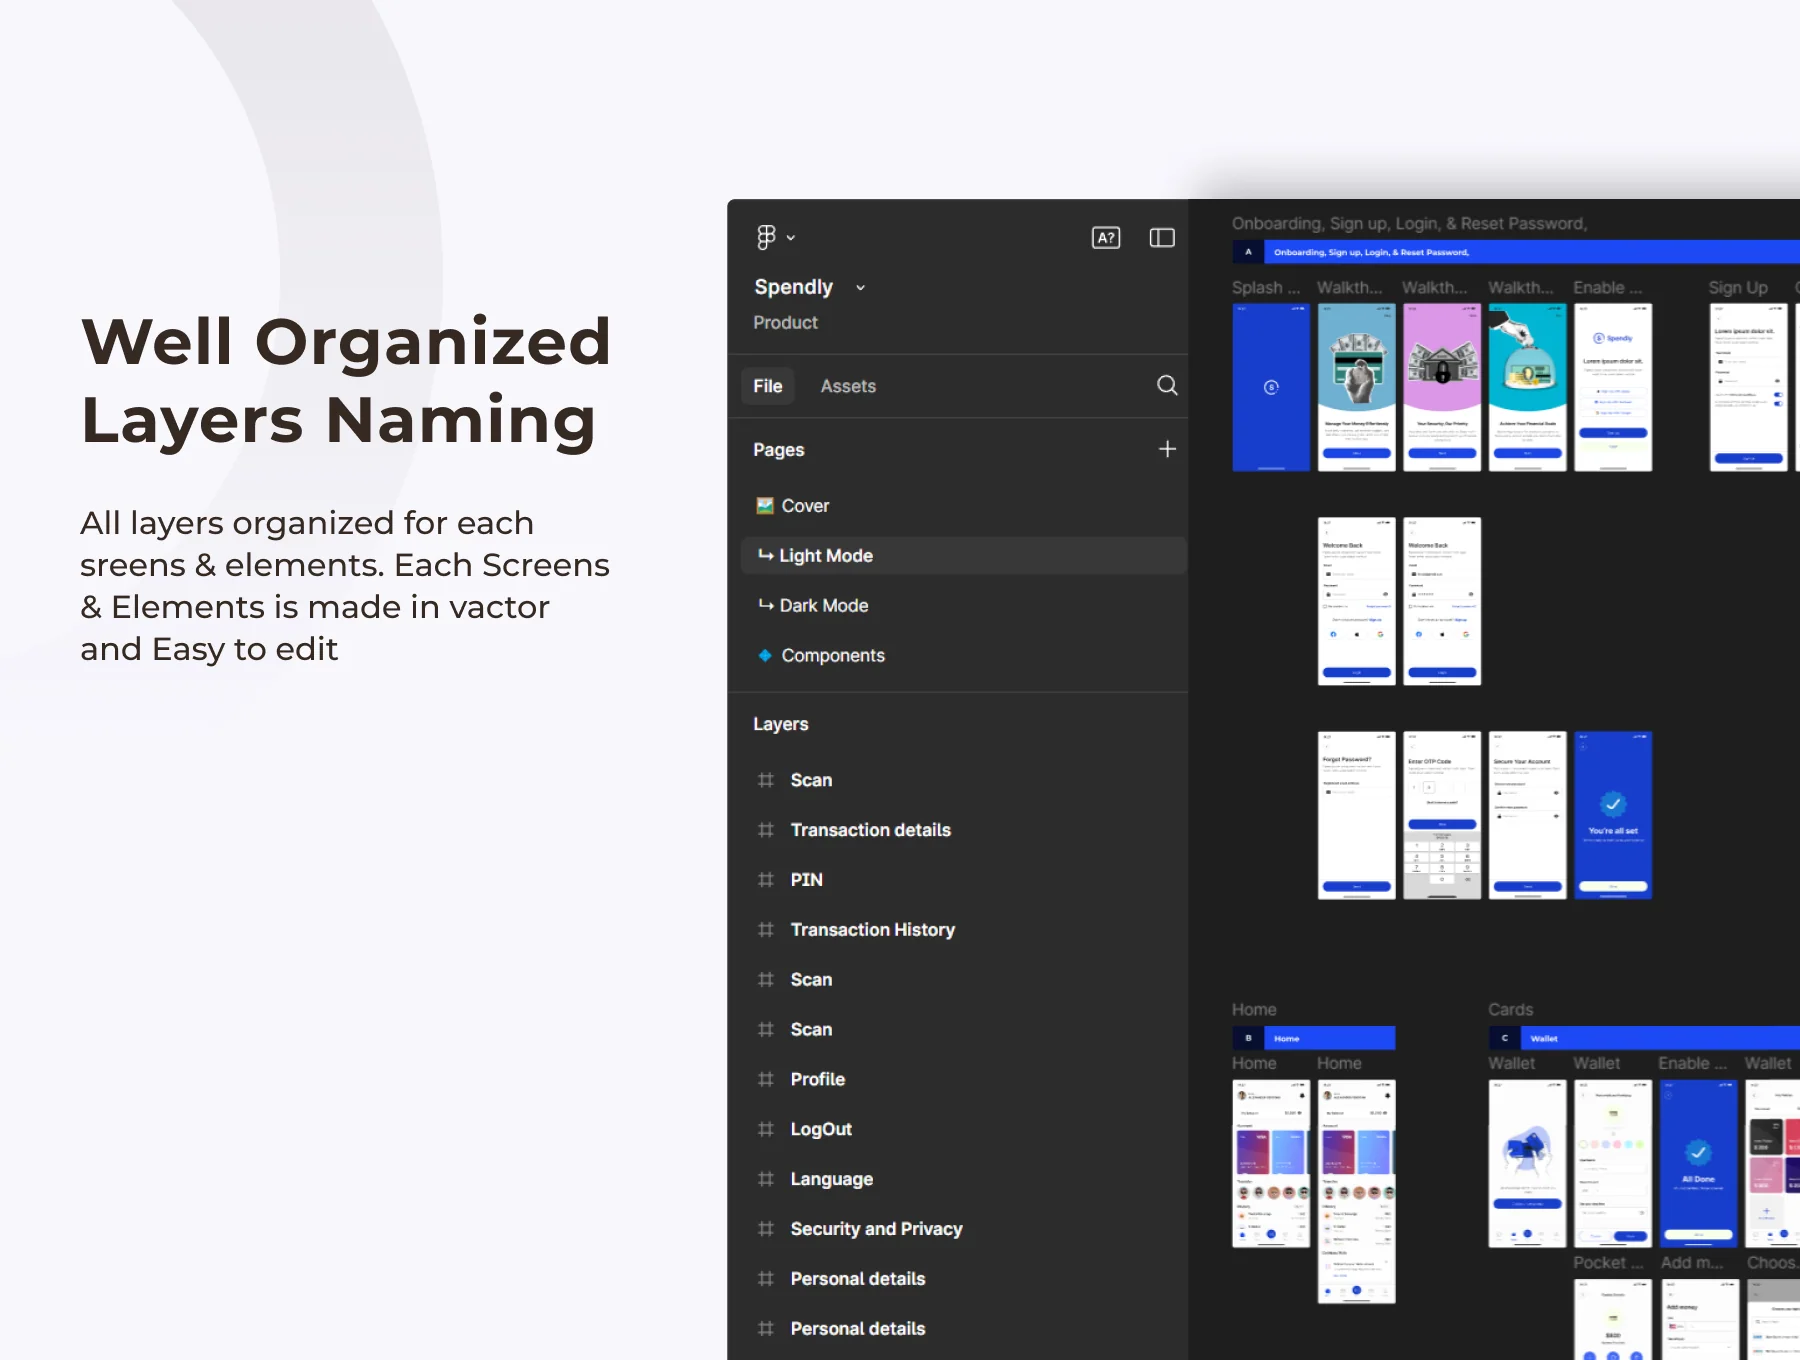Viewport: 1800px width, 1360px height.
Task: Click the Layers section header
Action: (x=781, y=724)
